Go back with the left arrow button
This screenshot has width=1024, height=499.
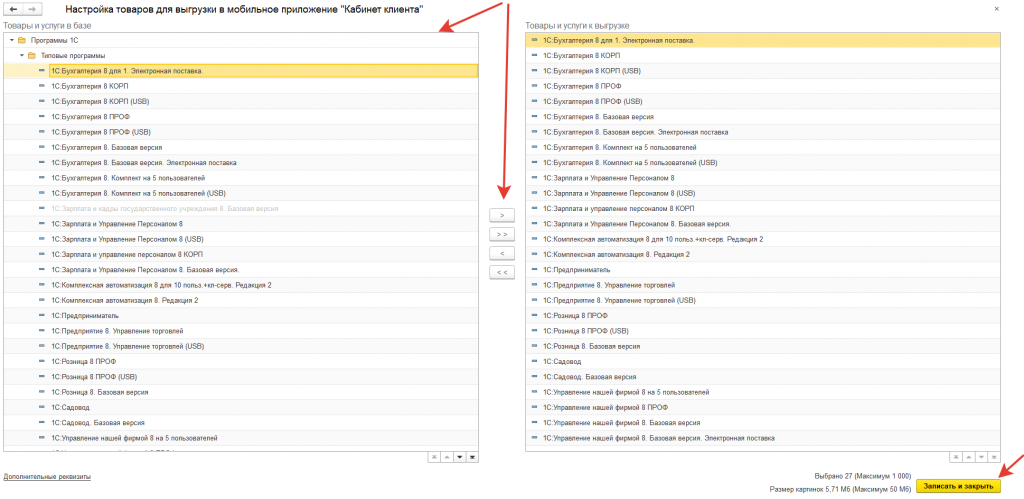tap(13, 10)
